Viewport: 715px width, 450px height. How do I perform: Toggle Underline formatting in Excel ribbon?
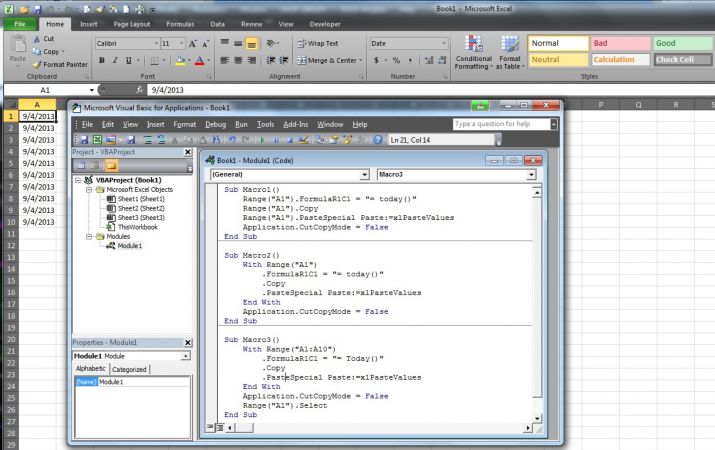click(129, 60)
